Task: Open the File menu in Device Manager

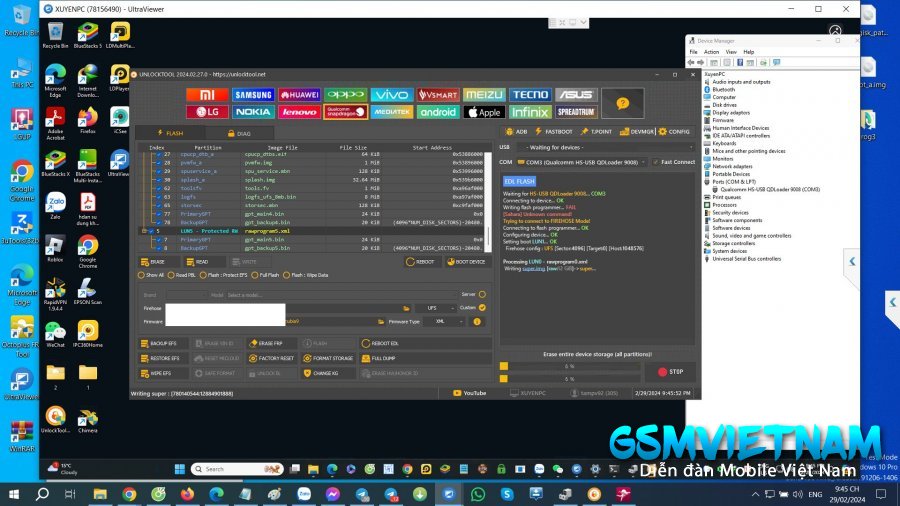Action: pyautogui.click(x=693, y=52)
